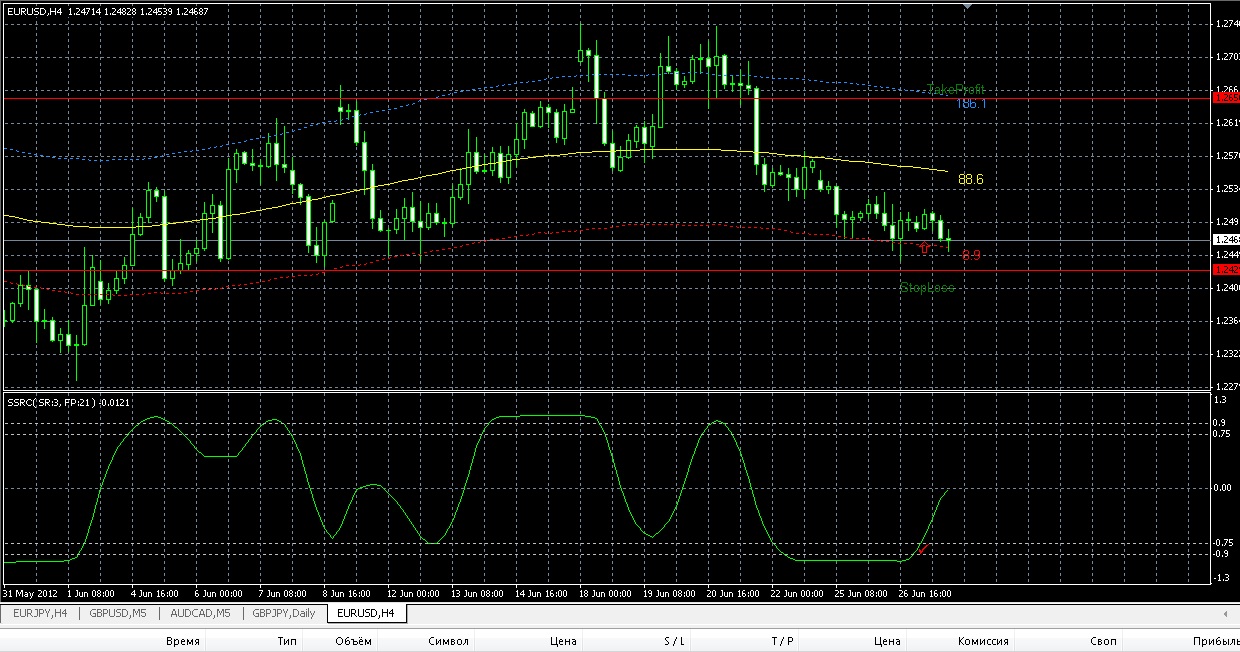
Task: Sort by the Объём column header
Action: [x=354, y=641]
